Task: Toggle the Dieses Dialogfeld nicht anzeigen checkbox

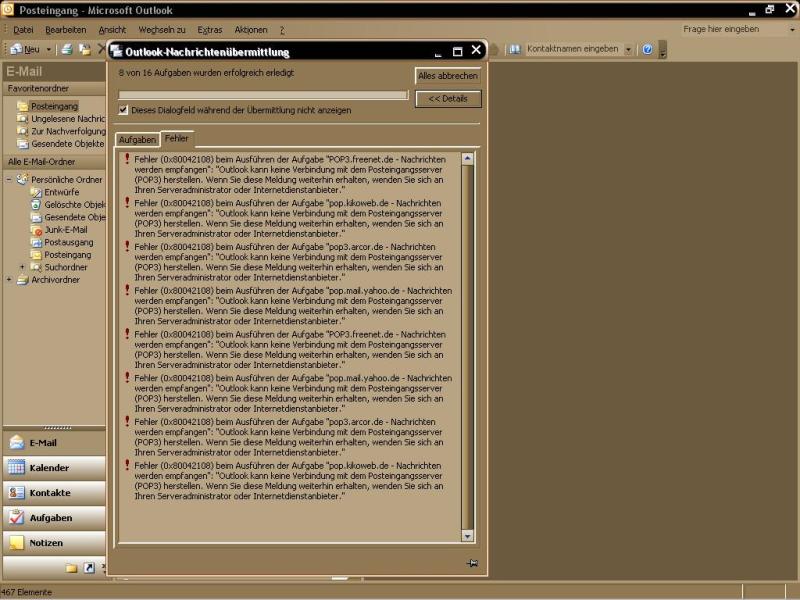Action: (123, 110)
